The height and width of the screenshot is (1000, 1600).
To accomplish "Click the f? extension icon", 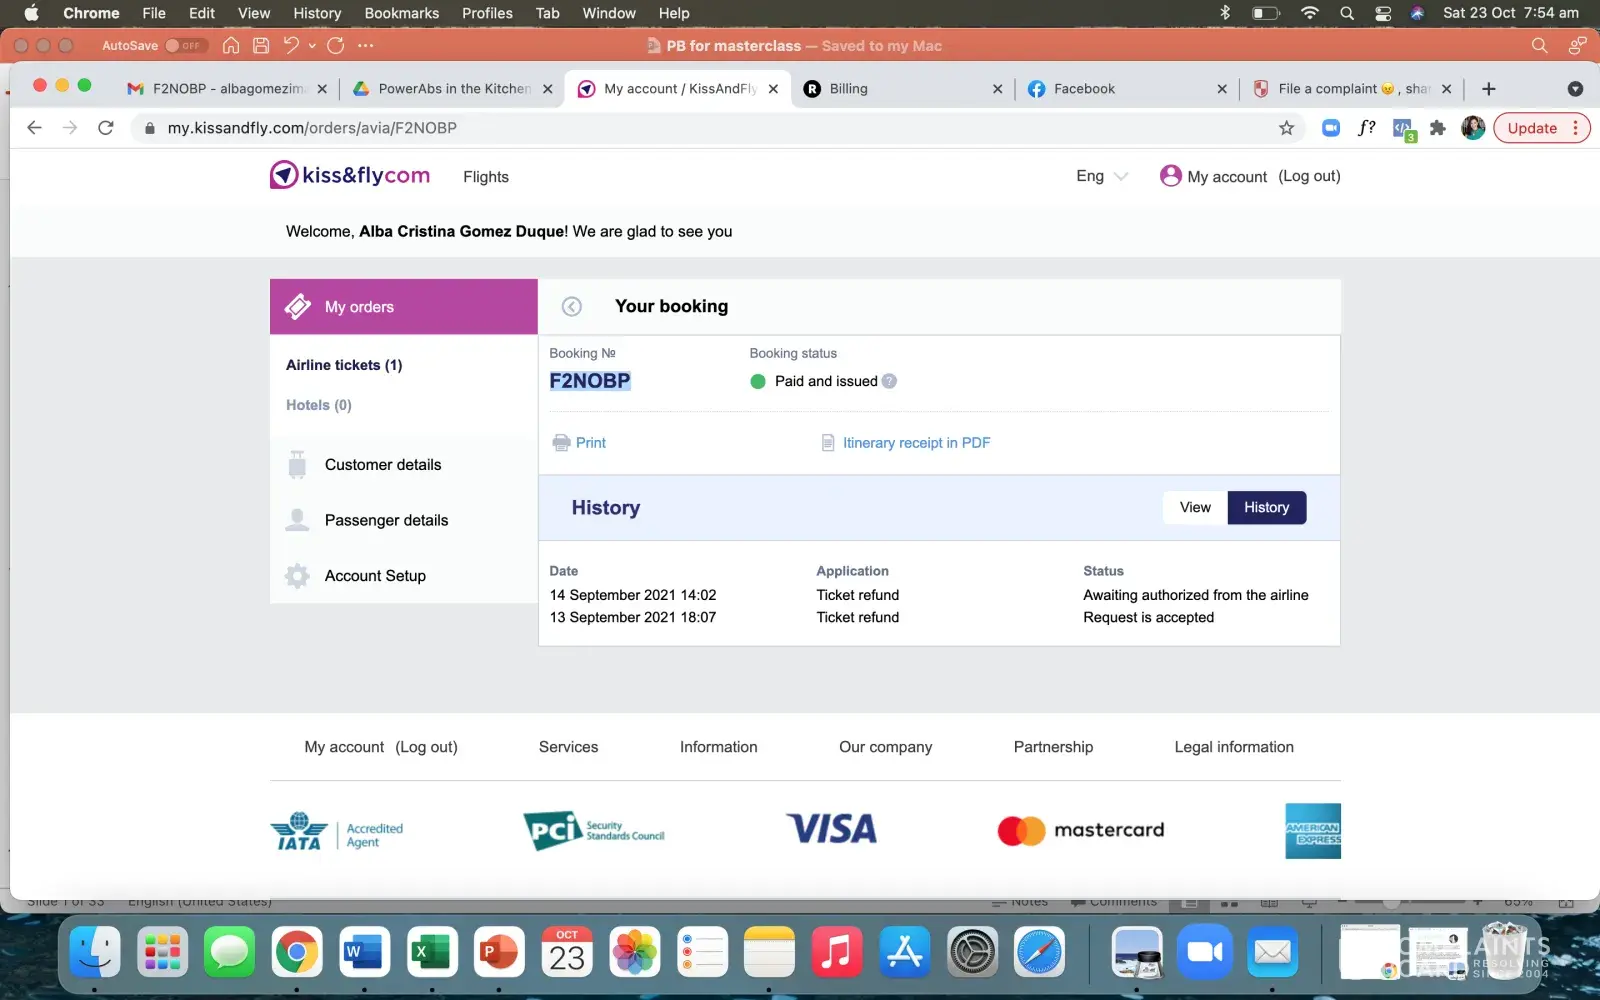I will [x=1366, y=128].
